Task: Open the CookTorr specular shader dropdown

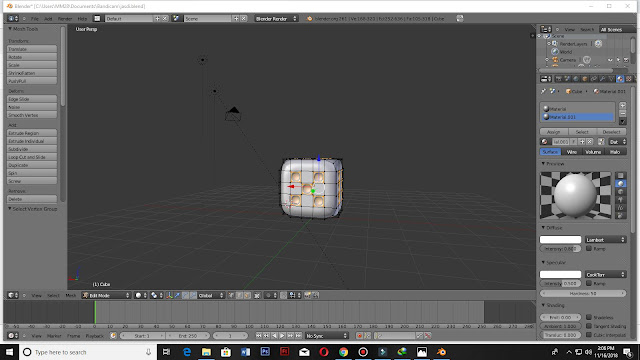Action: pos(606,274)
